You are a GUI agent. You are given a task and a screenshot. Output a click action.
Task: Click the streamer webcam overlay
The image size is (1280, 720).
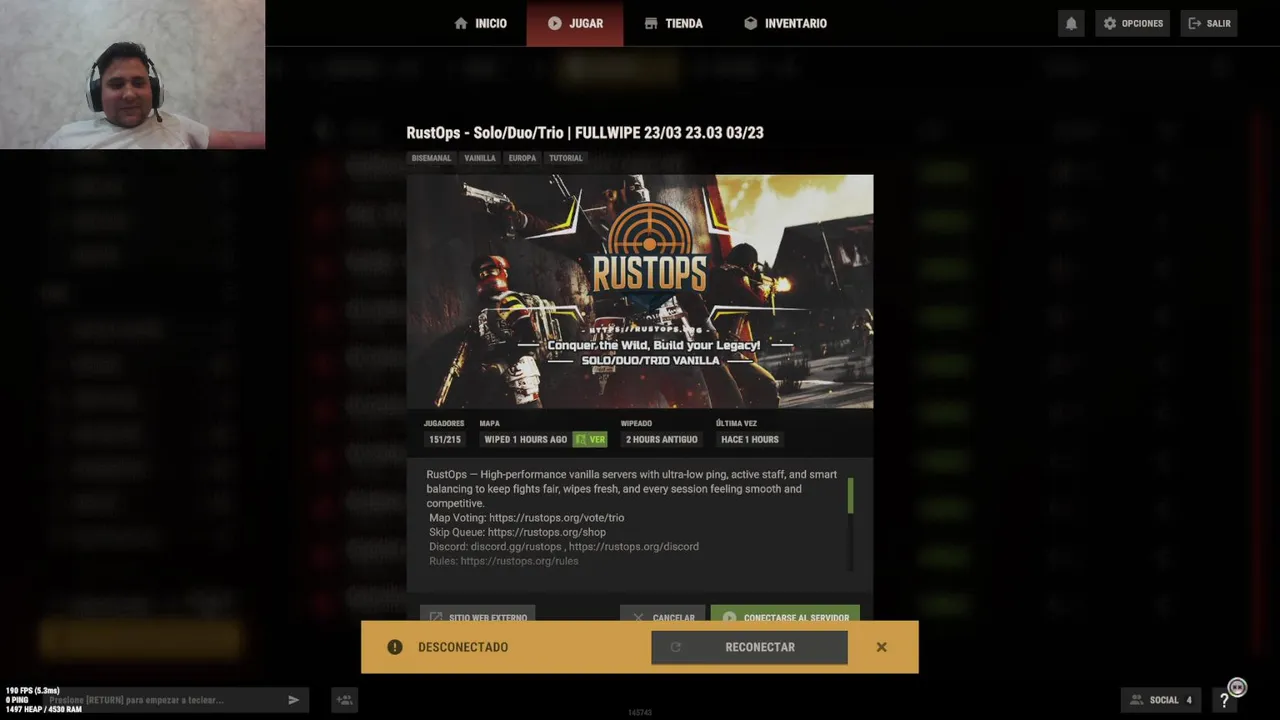pos(132,74)
